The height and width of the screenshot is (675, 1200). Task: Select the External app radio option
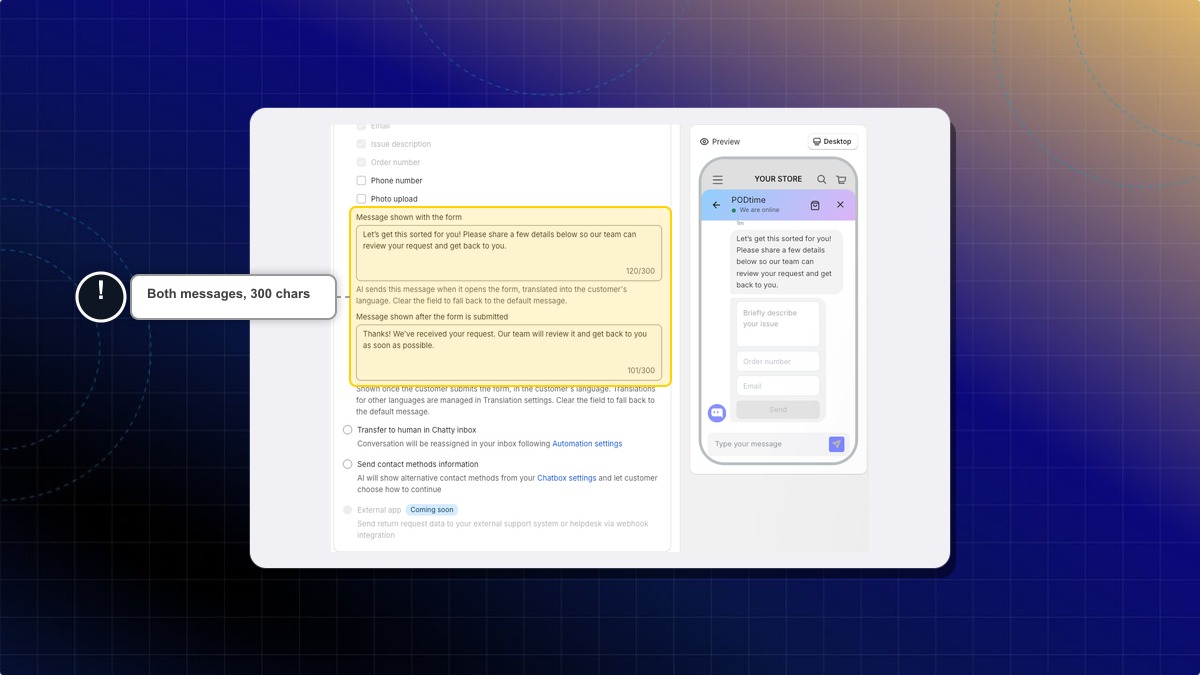tap(348, 510)
